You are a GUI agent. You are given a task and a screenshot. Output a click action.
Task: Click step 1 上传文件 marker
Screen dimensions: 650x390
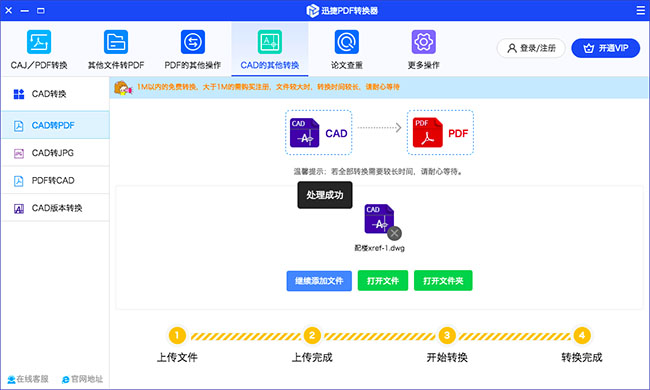(177, 335)
